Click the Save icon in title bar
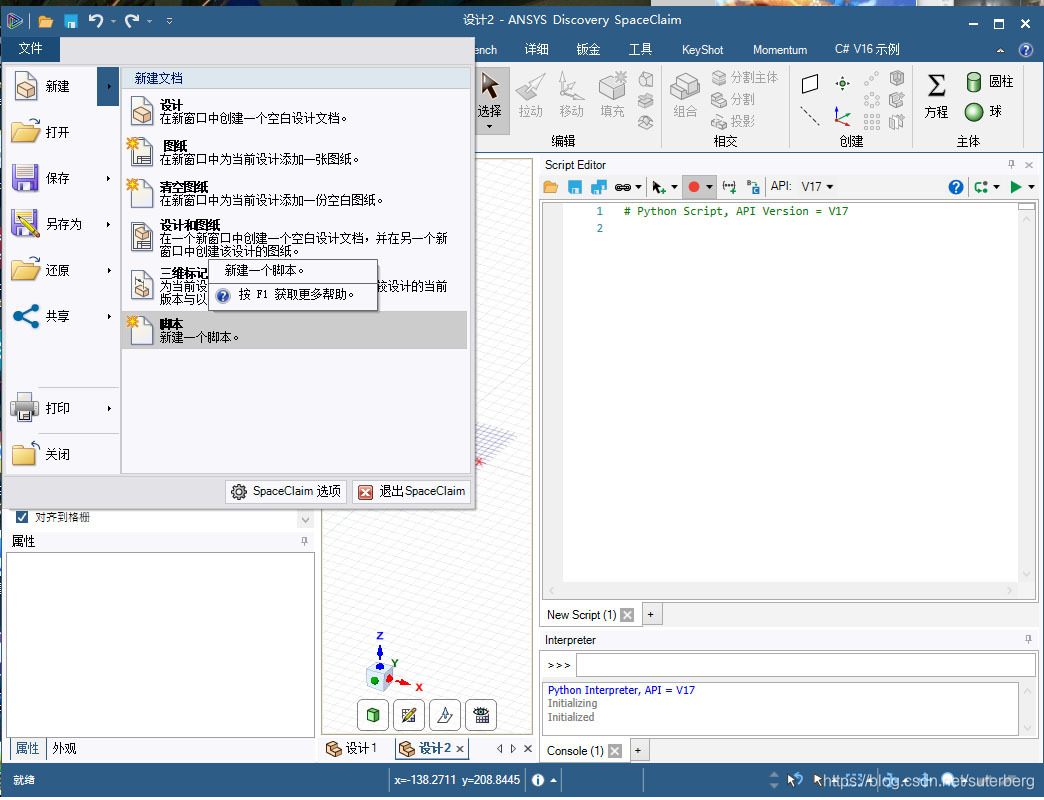 71,21
